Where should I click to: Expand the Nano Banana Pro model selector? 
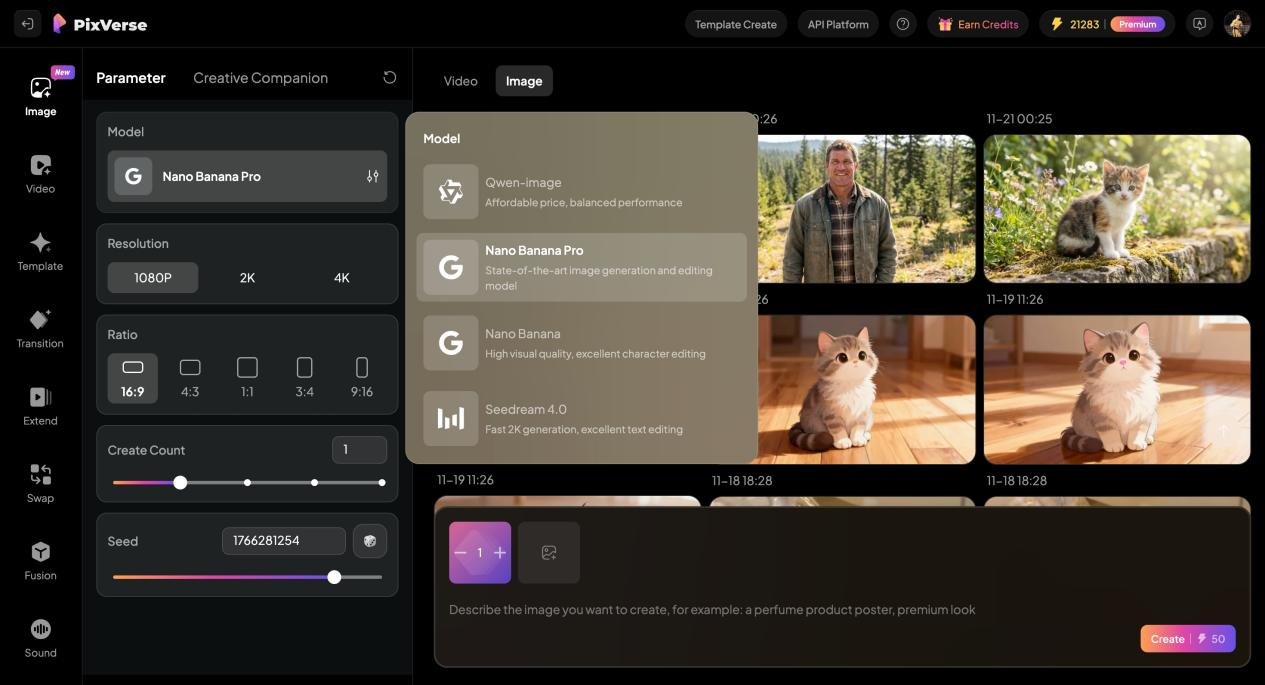(247, 176)
